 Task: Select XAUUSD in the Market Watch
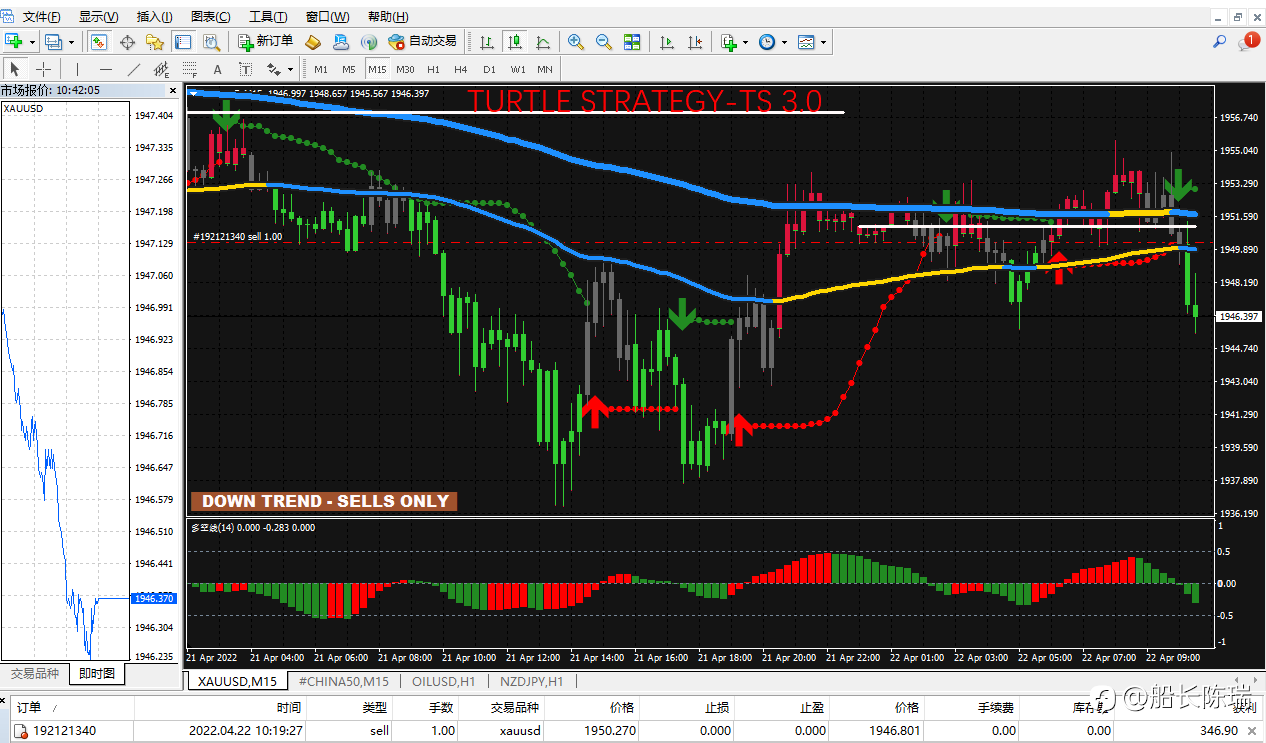[x=21, y=108]
